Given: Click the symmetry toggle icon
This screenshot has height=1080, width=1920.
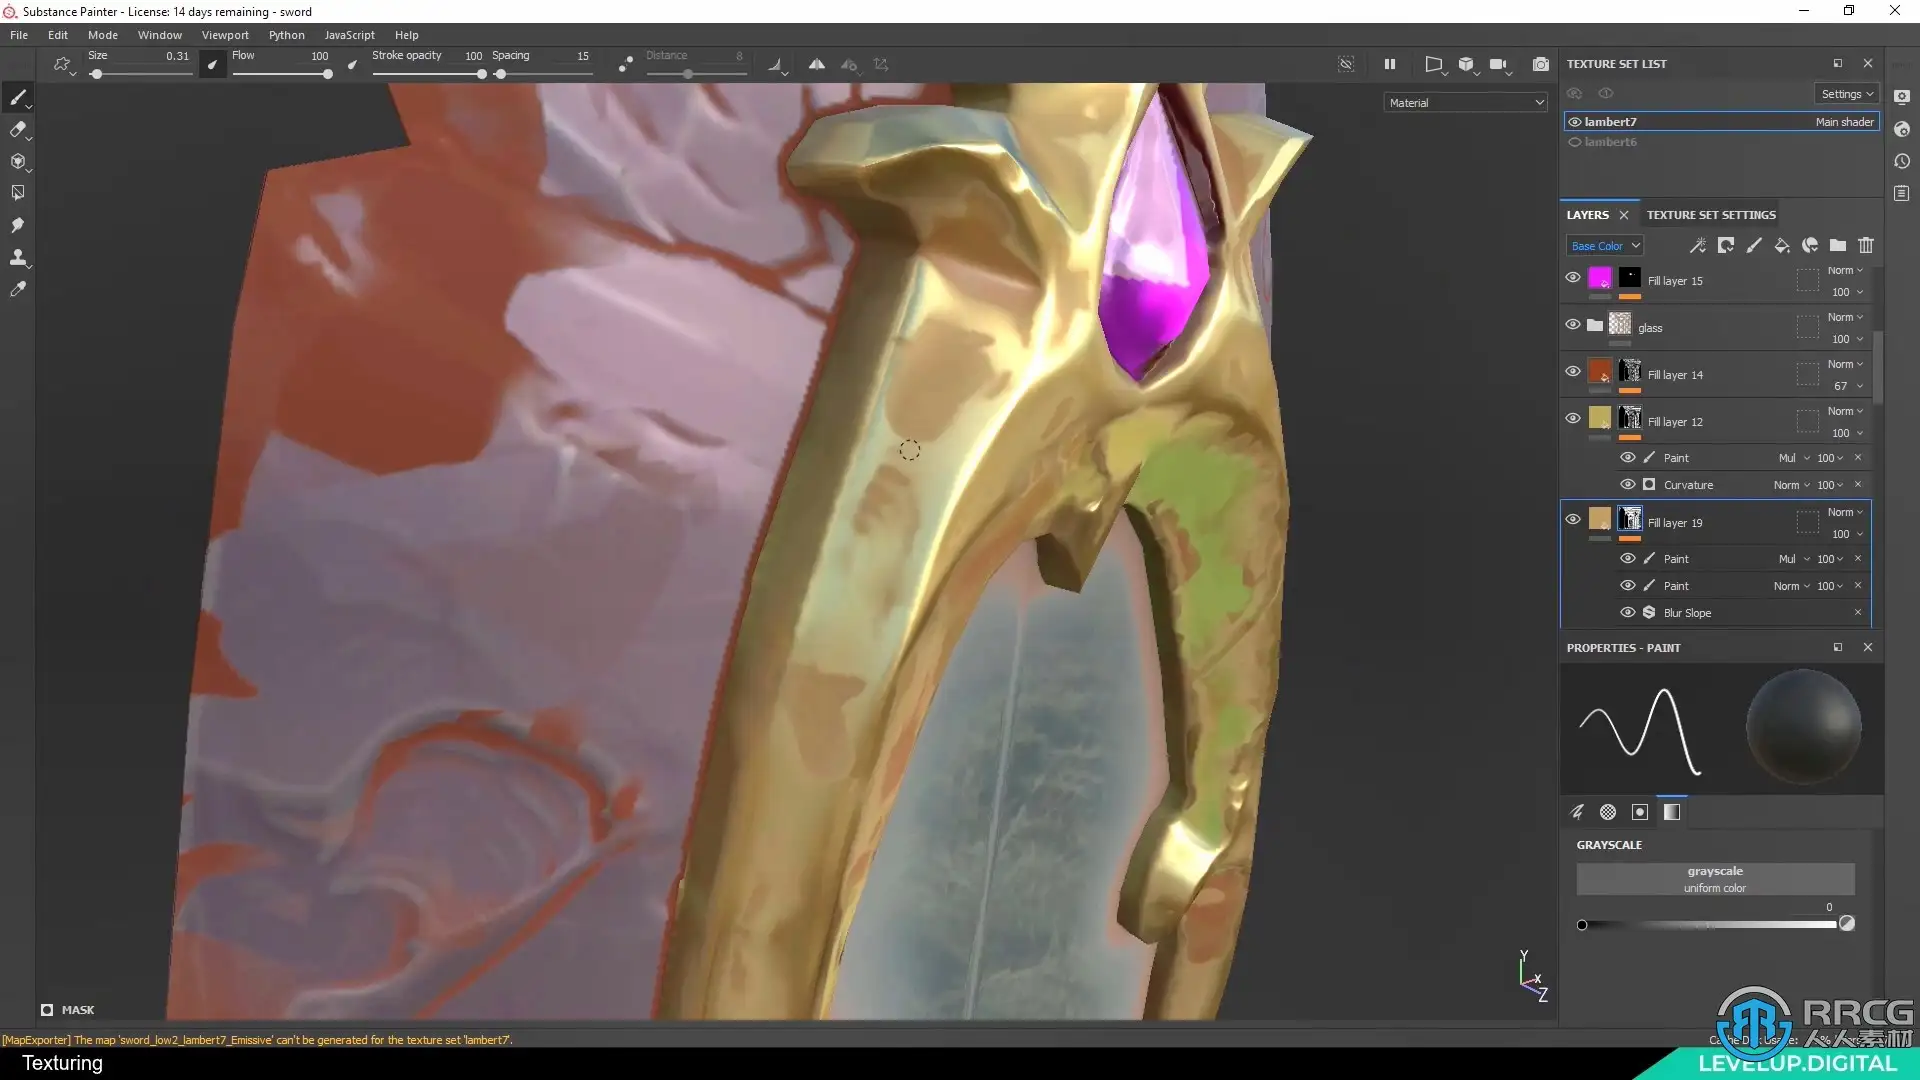Looking at the screenshot, I should [x=816, y=64].
